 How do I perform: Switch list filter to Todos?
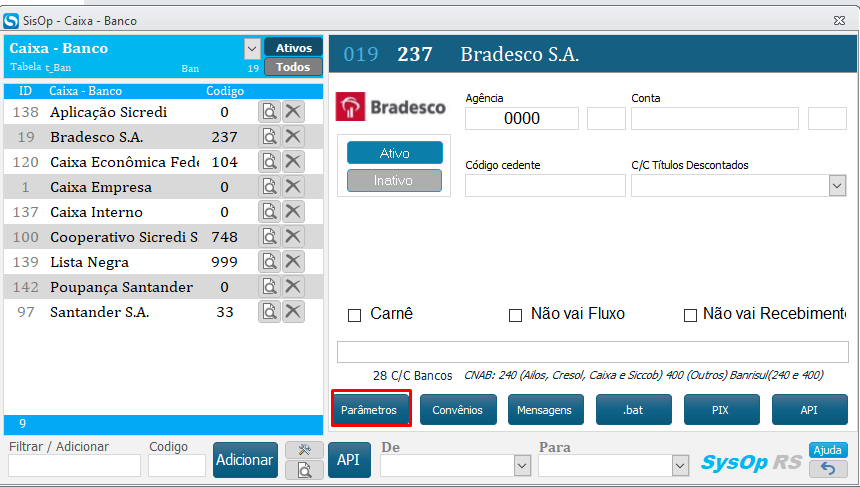coord(293,67)
